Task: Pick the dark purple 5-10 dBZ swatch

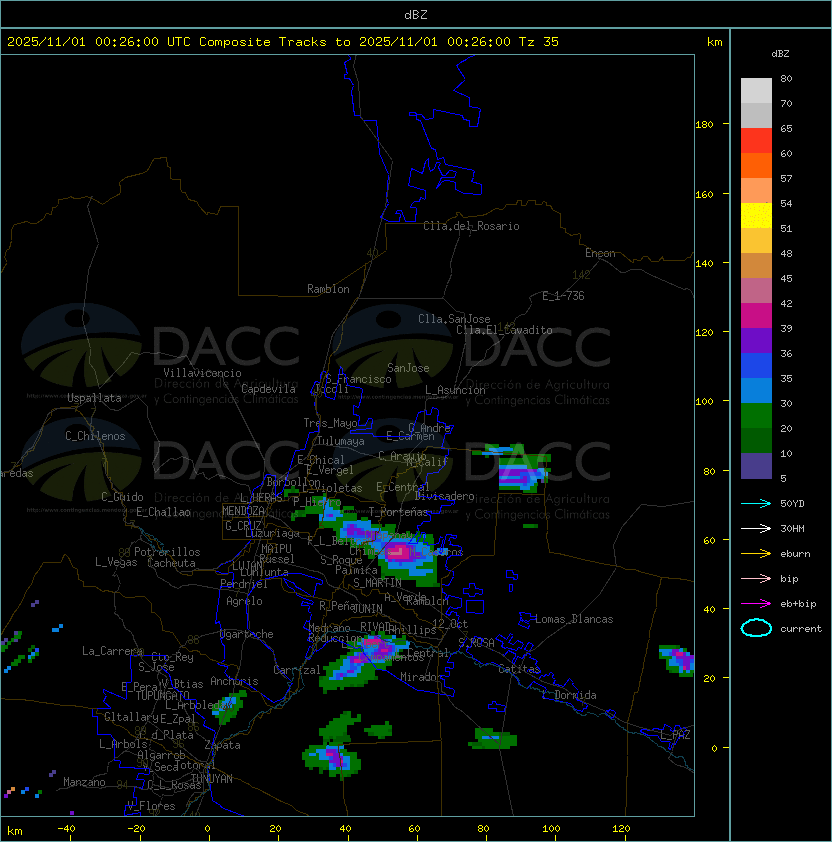Action: (x=756, y=466)
